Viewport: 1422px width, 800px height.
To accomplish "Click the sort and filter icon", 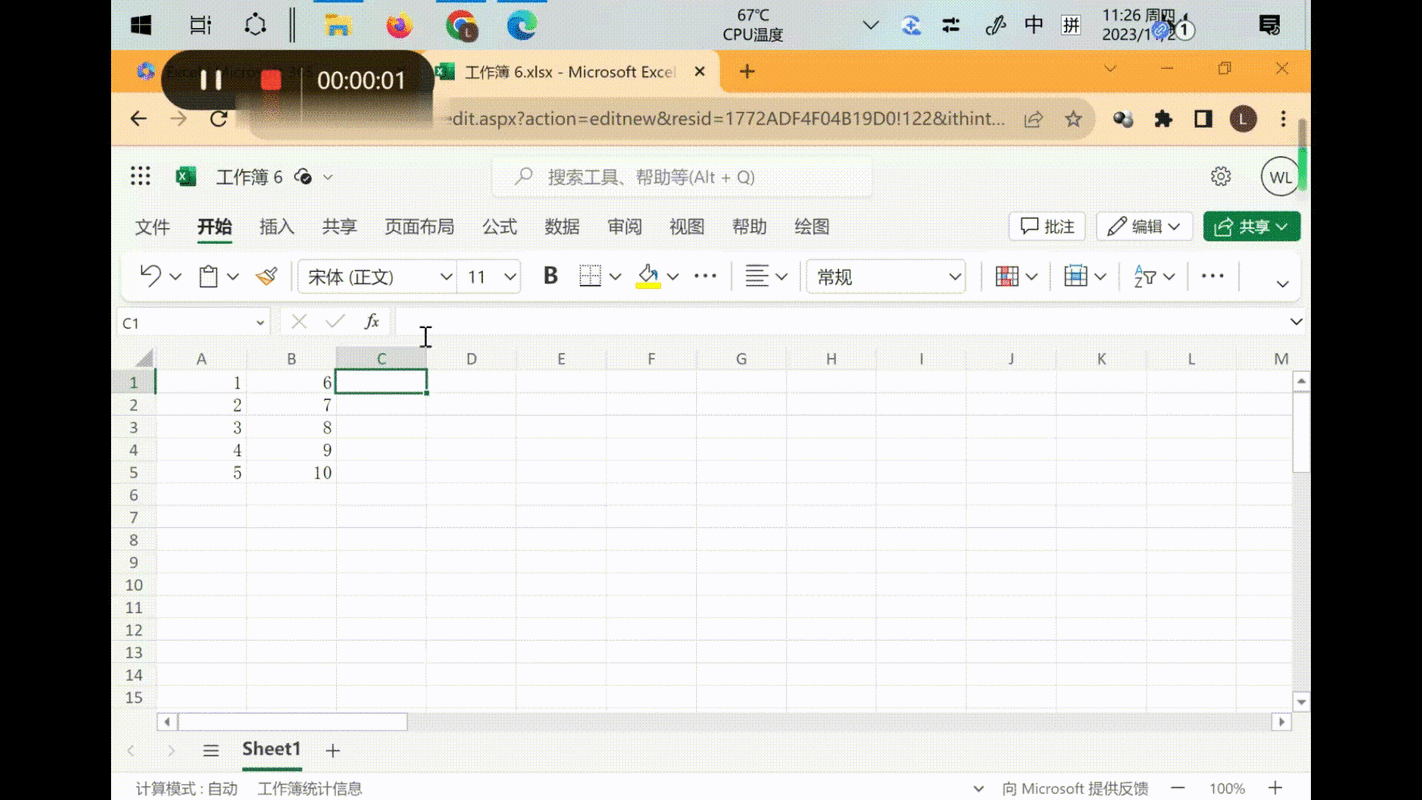I will (1144, 277).
